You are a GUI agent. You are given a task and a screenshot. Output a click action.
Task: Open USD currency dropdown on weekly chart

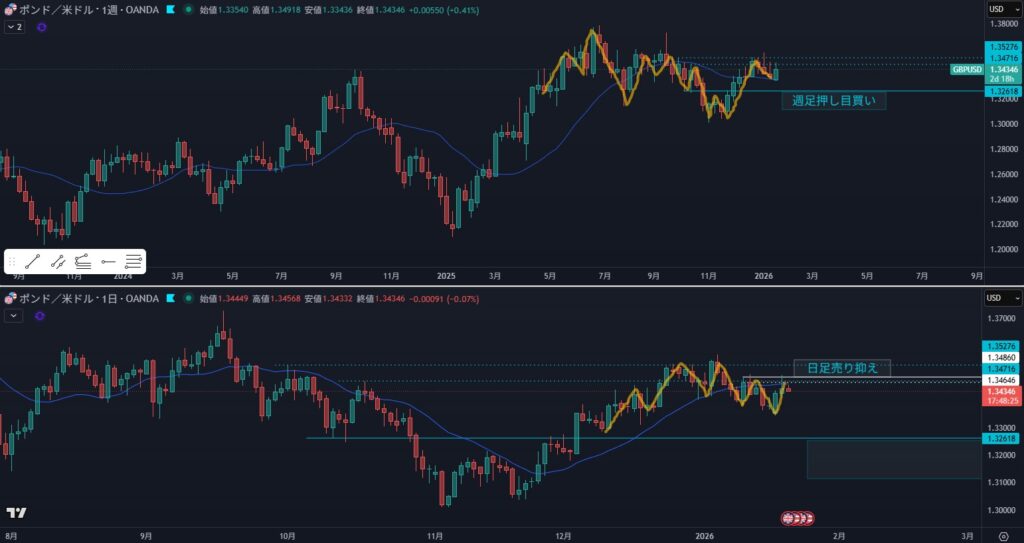[x=1002, y=9]
